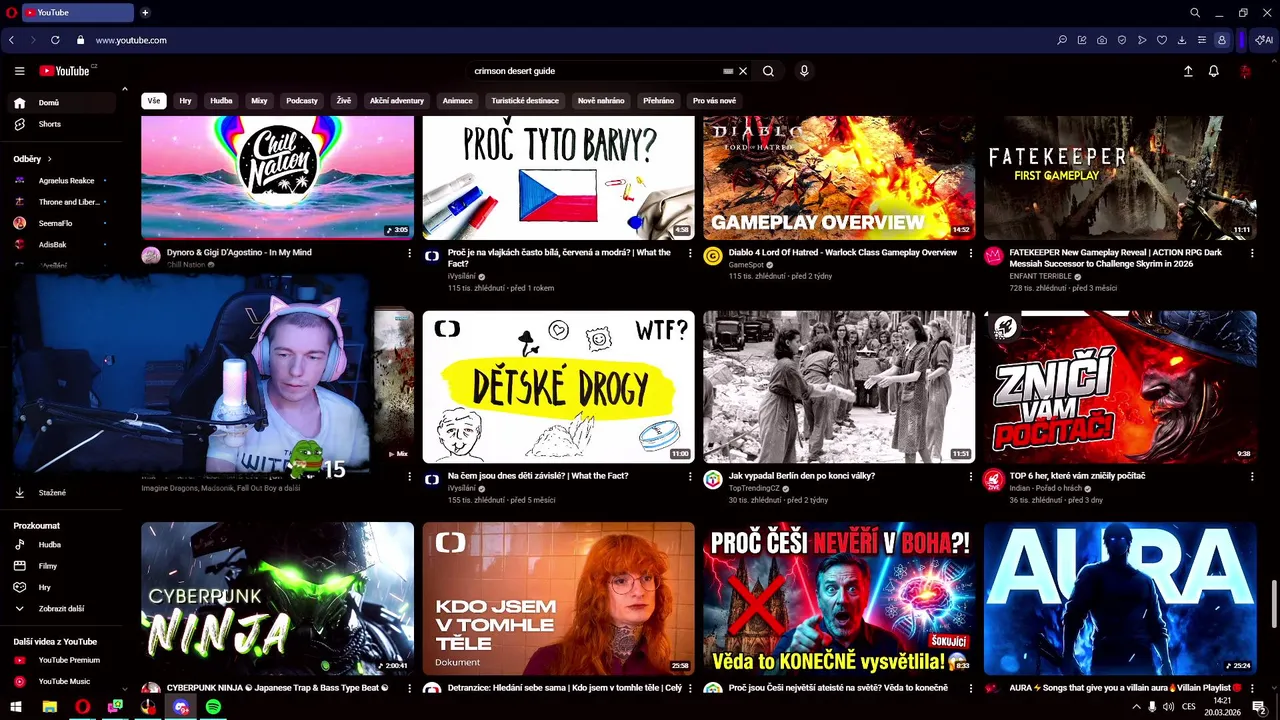
Task: Play the Chill Nation video thumbnail
Action: coord(277,177)
